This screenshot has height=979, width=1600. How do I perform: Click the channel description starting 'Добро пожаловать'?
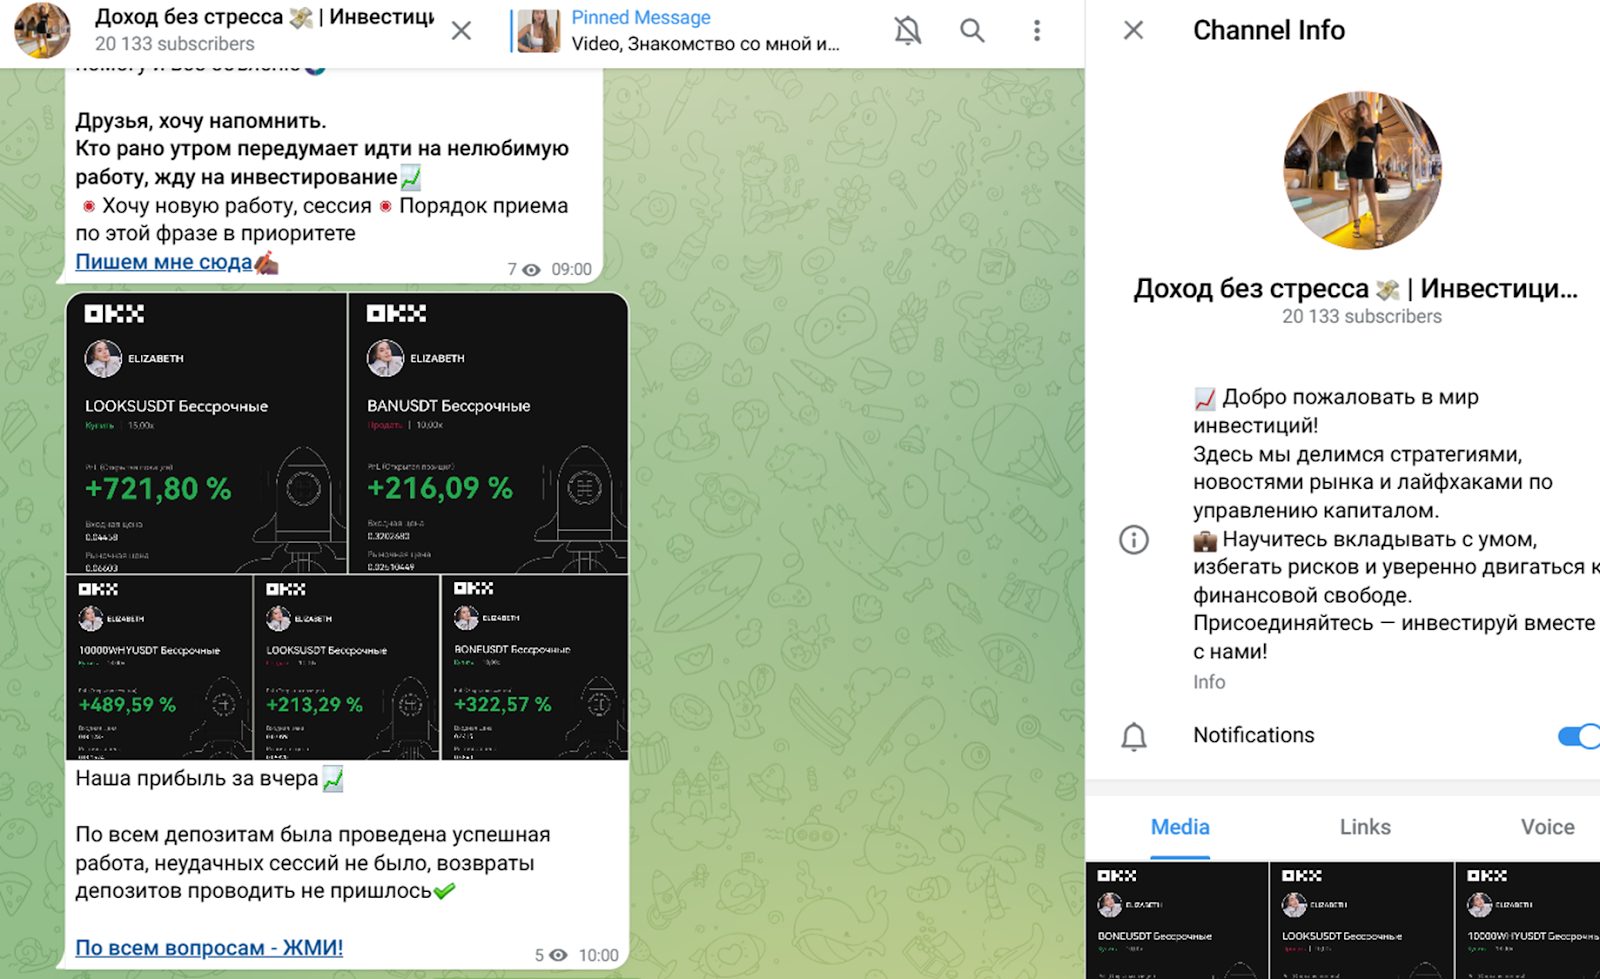(1394, 524)
